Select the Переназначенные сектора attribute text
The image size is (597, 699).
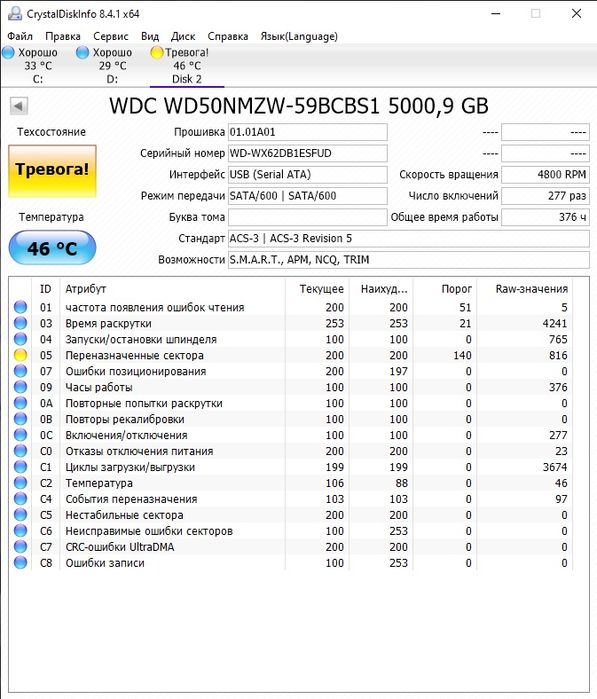pyautogui.click(x=134, y=355)
